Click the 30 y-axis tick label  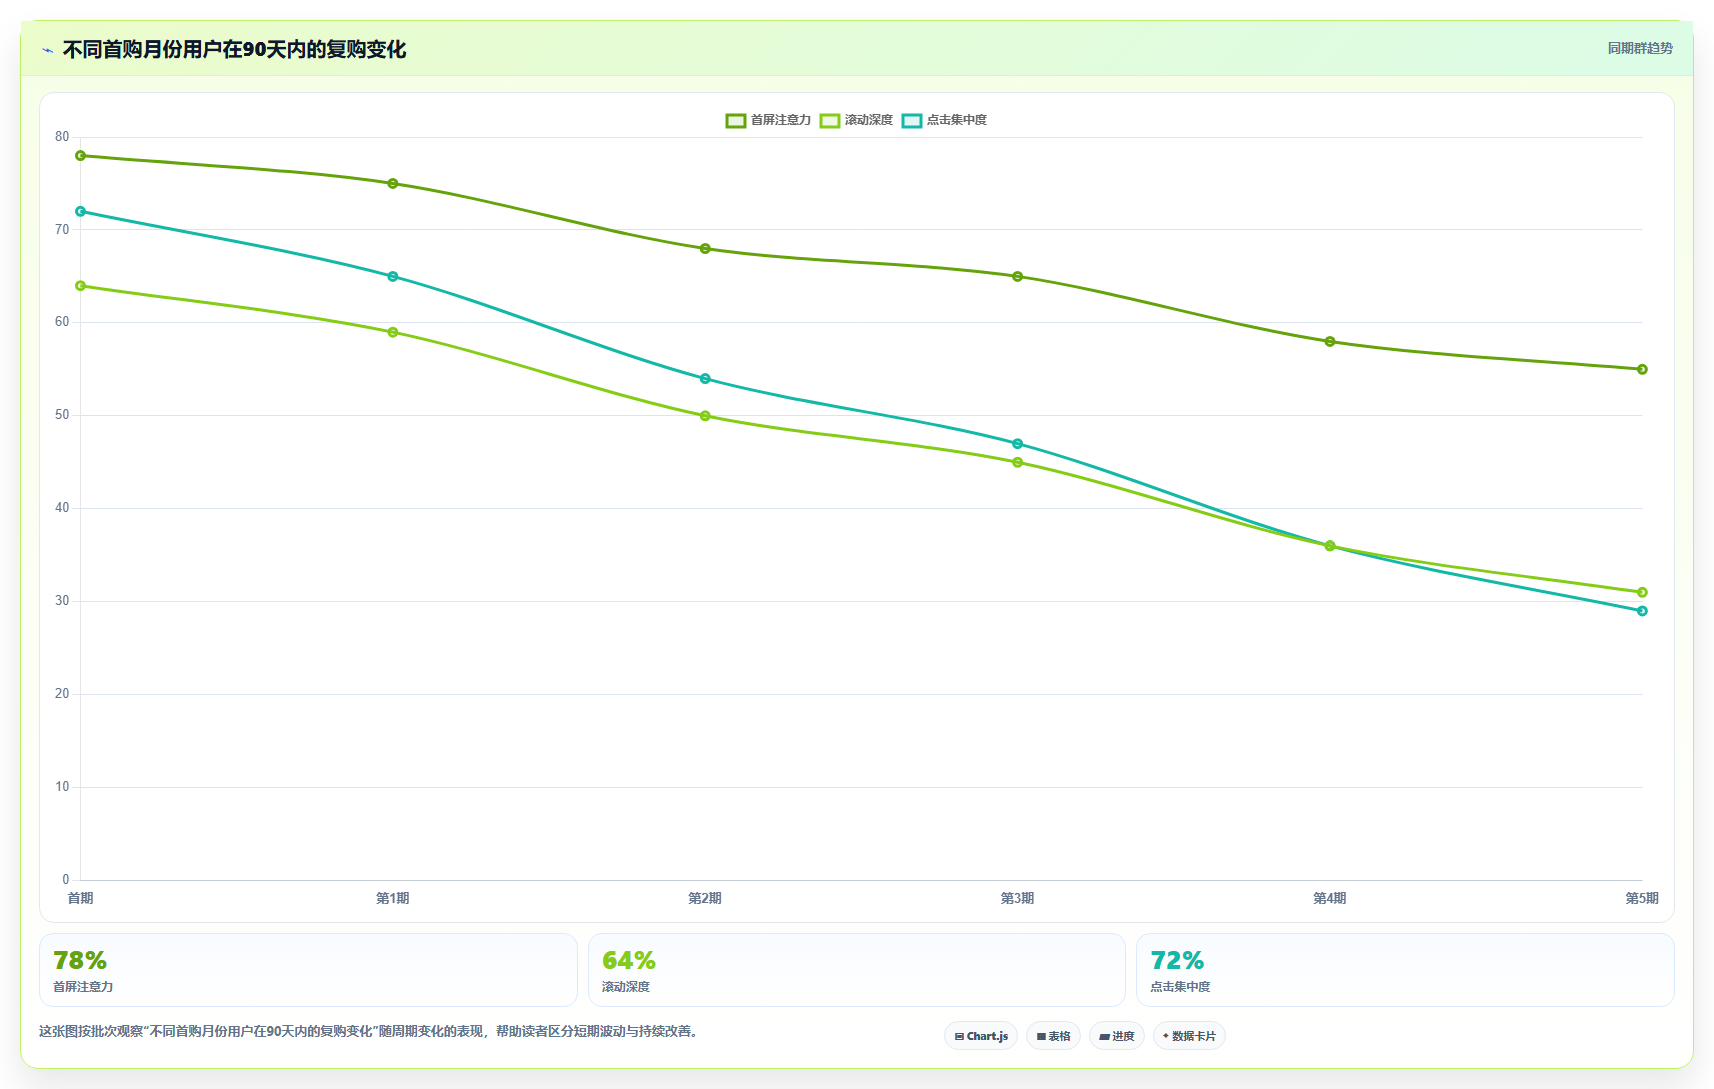63,601
